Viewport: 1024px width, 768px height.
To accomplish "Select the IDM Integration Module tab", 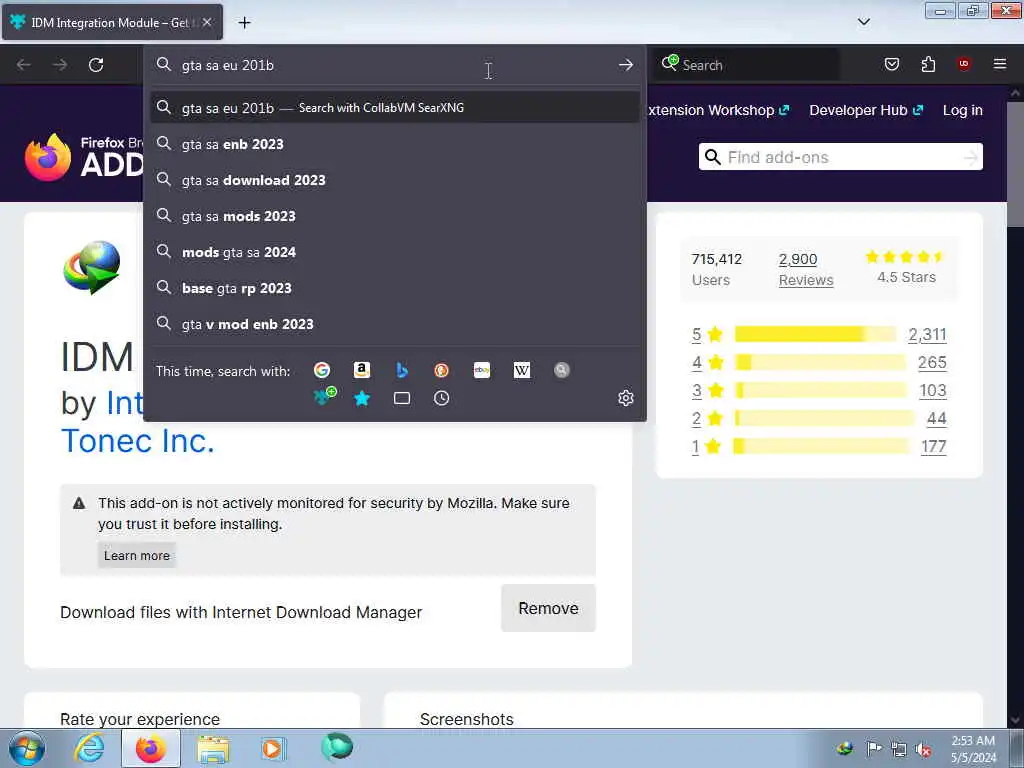I will tap(112, 22).
